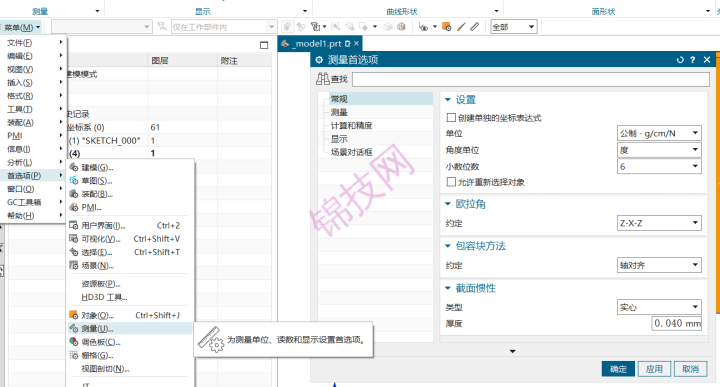
Task: Choose 测量(U) measurement preferences
Action: (x=130, y=329)
